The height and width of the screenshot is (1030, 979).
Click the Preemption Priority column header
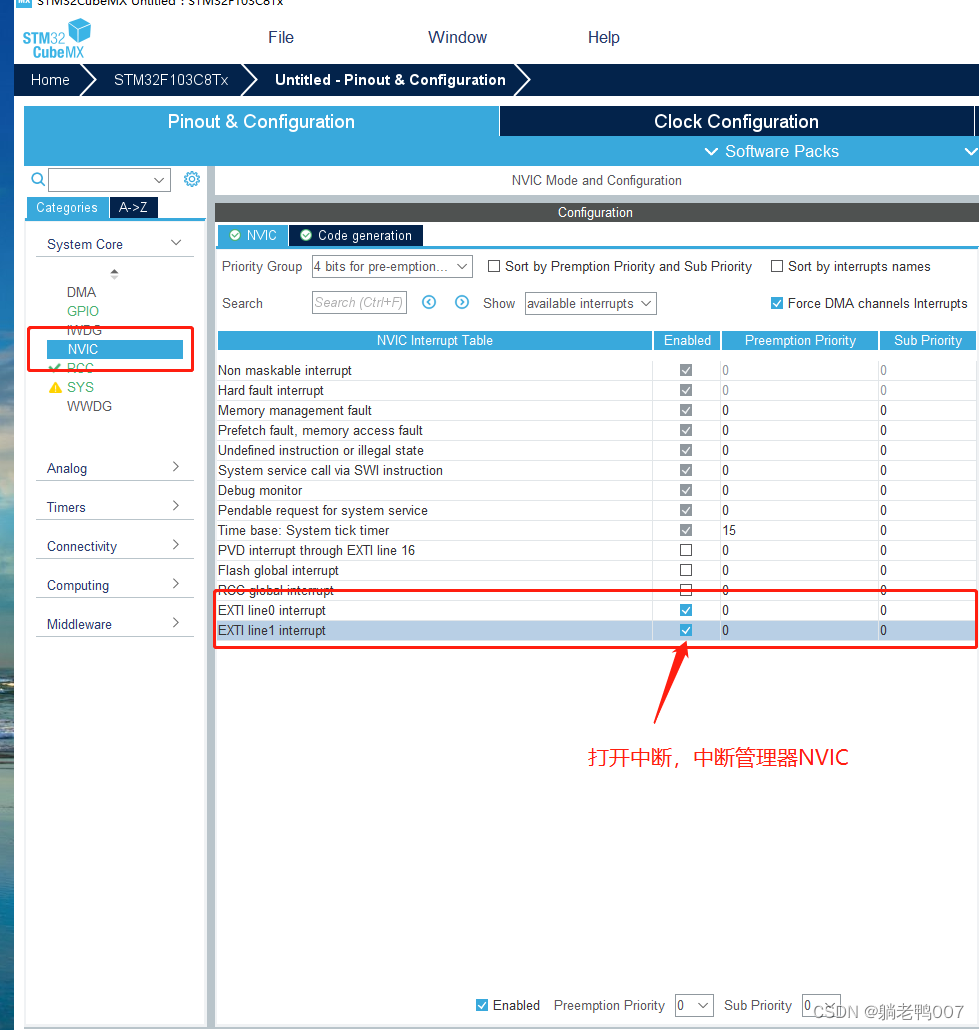(x=800, y=340)
